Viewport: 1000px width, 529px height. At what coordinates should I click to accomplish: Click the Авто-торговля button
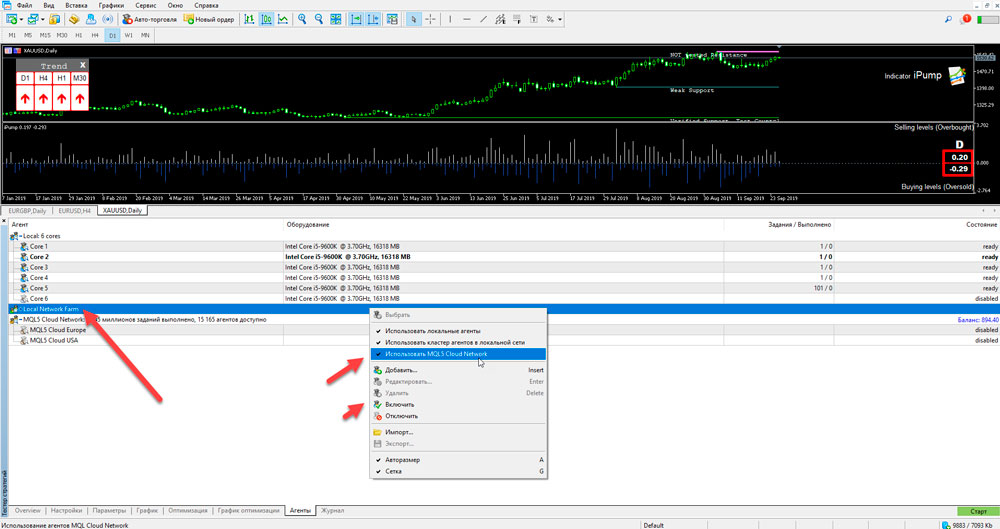[x=149, y=19]
